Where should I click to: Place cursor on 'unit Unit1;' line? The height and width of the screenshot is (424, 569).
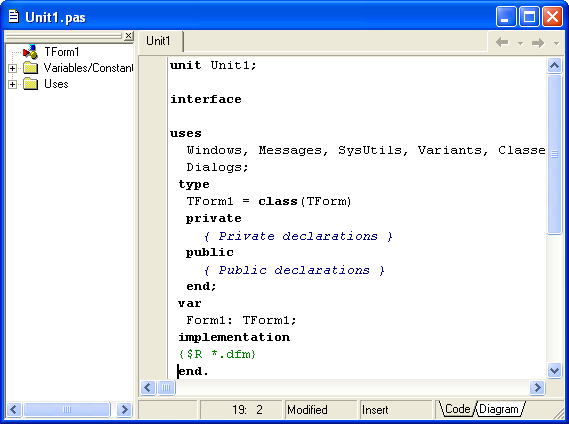213,65
